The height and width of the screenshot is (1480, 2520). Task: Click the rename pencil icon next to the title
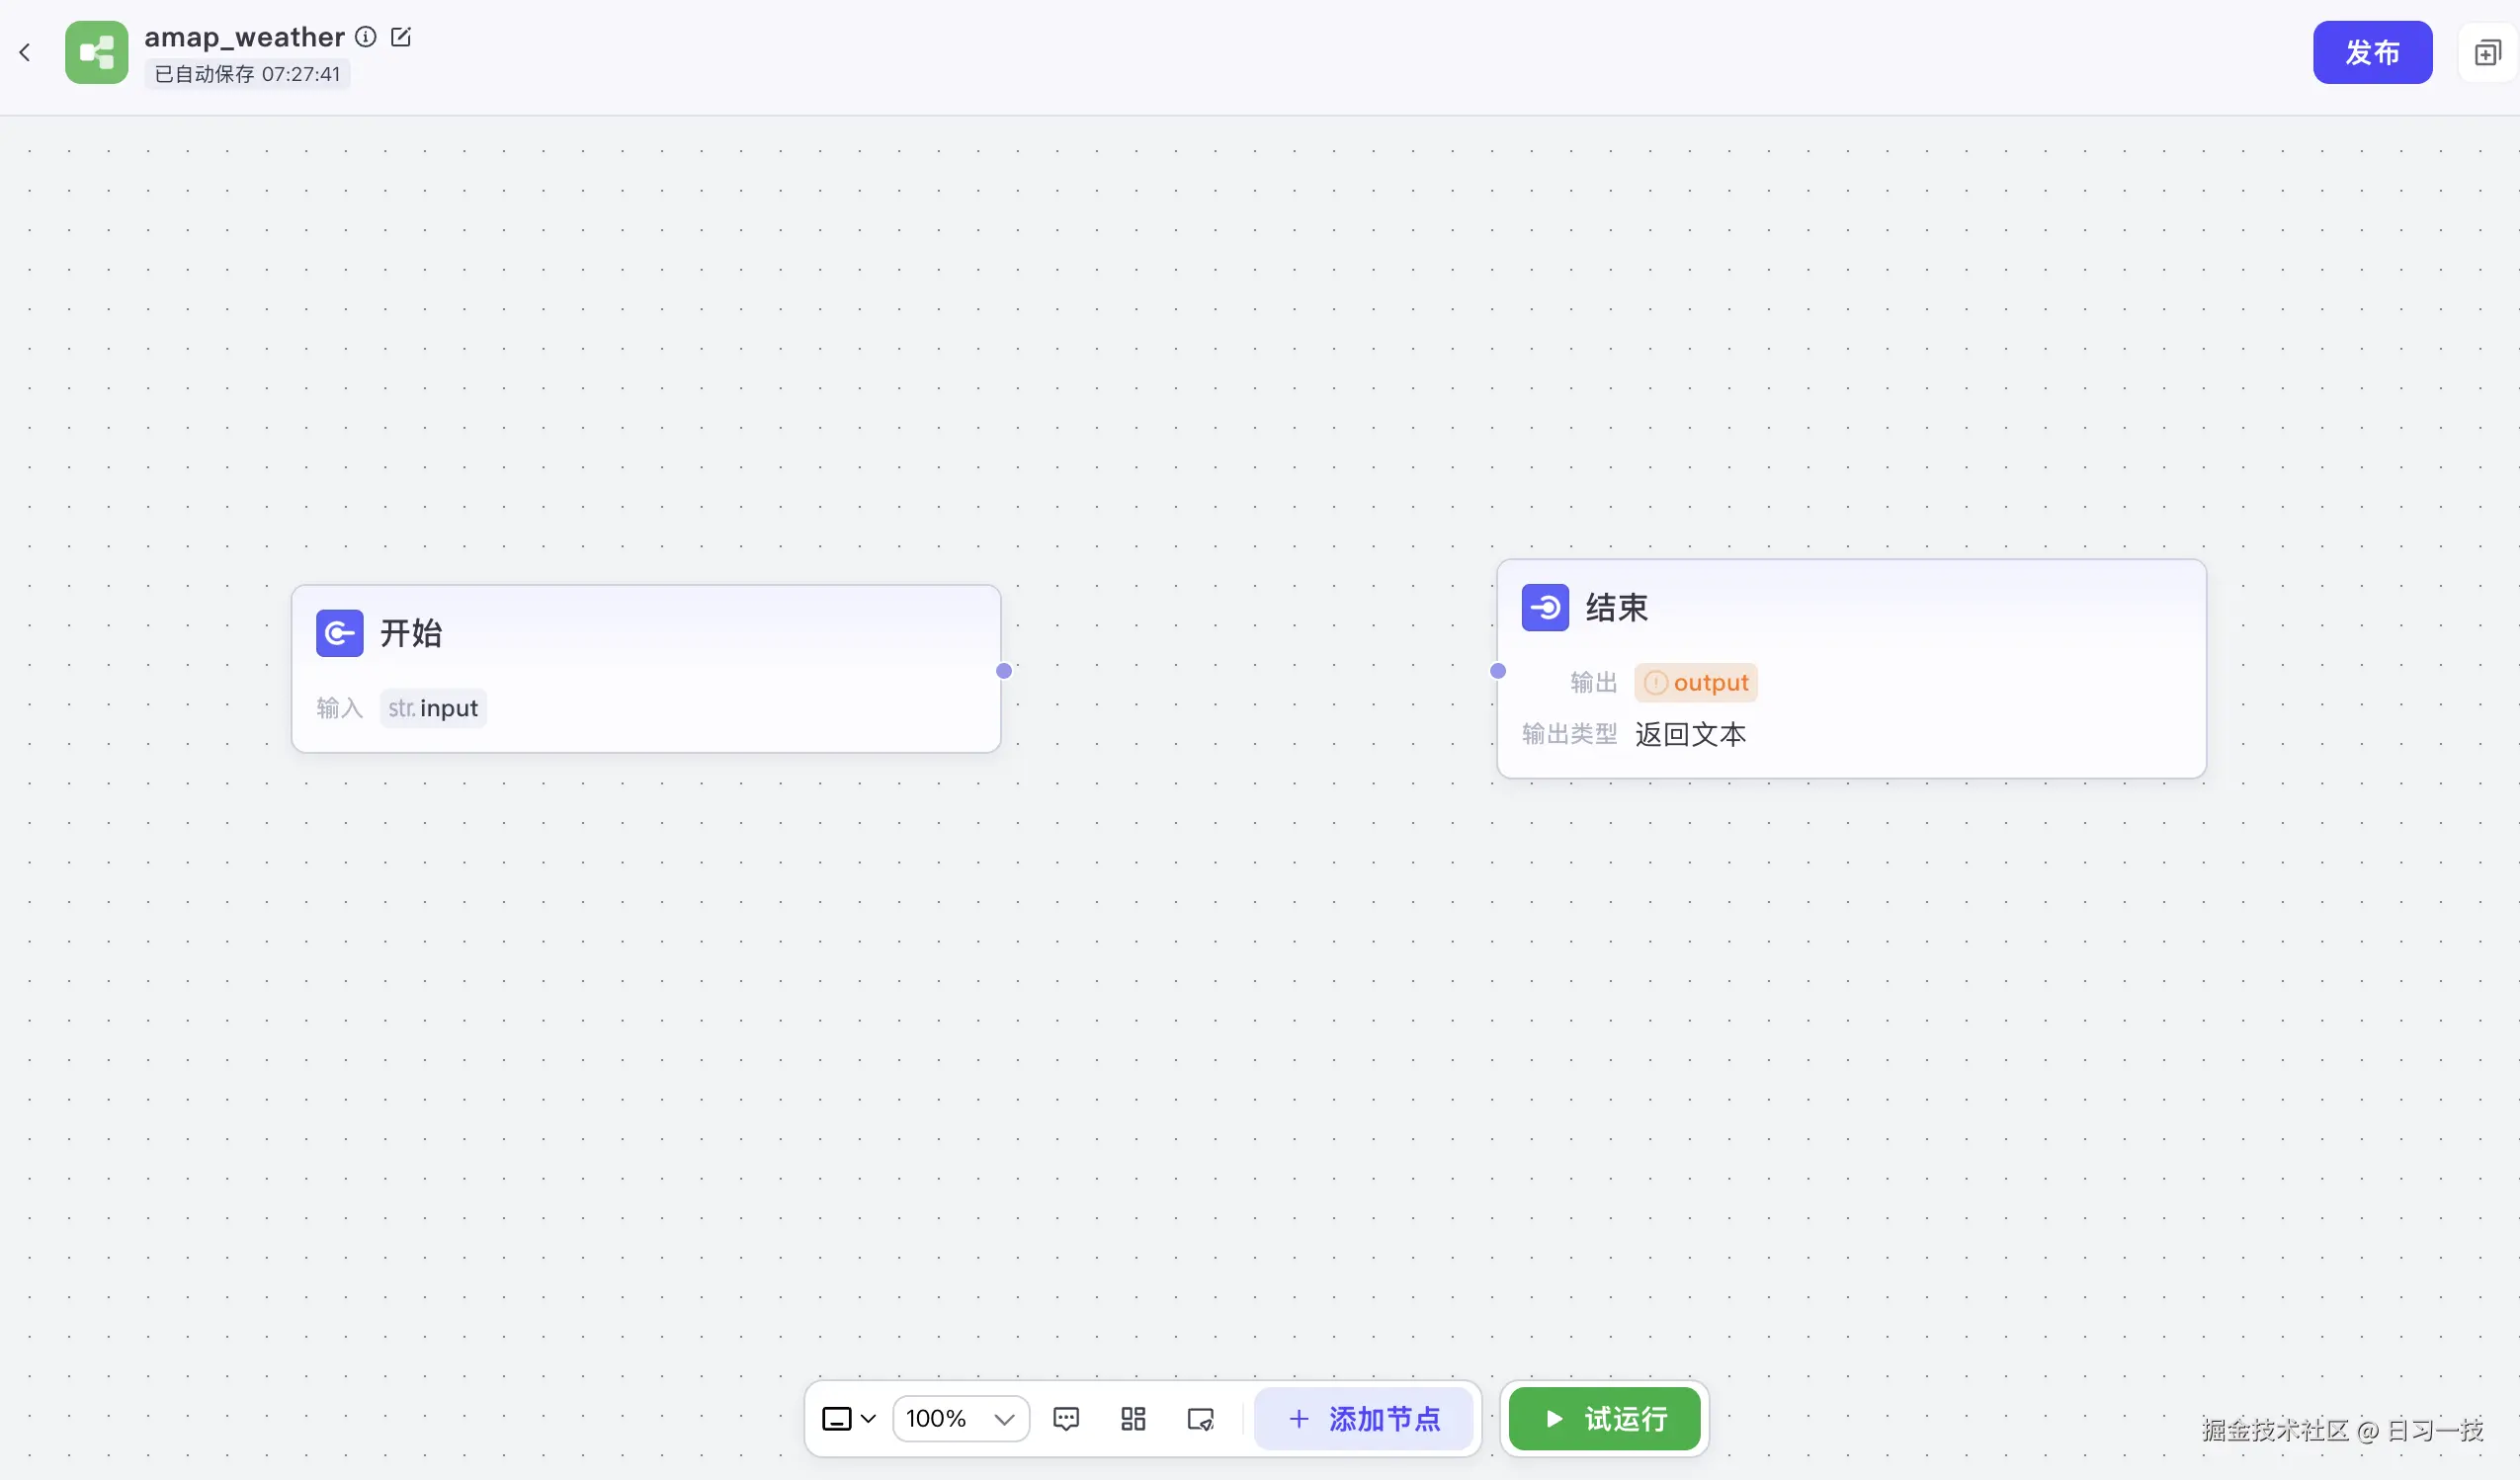click(x=401, y=36)
